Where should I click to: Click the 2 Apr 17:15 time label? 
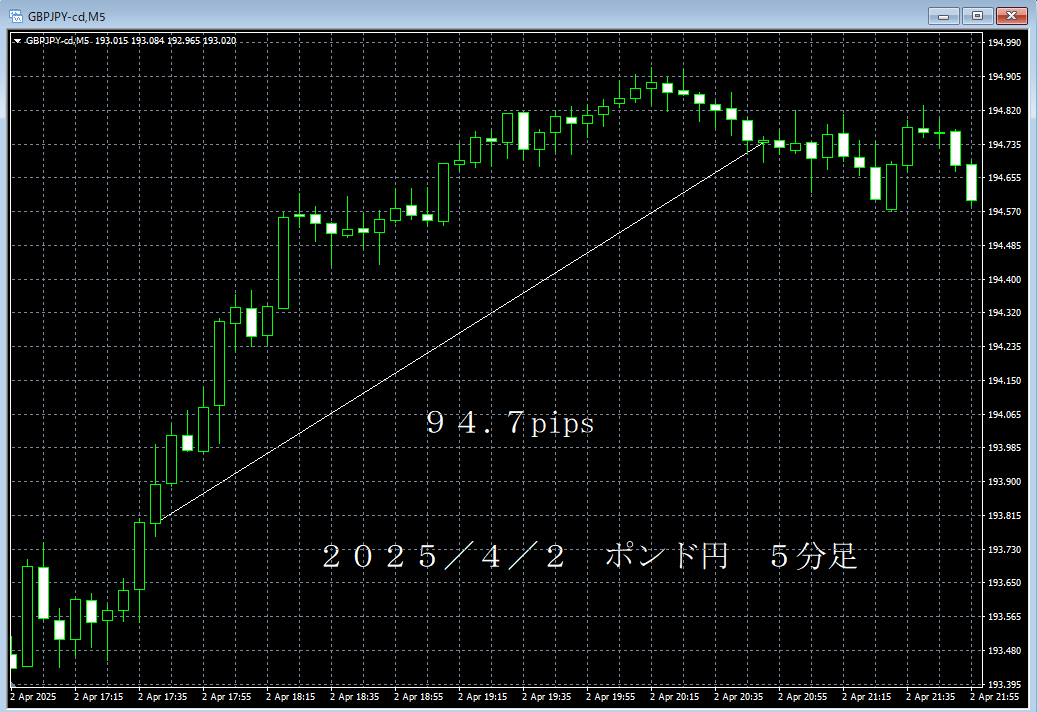click(98, 696)
